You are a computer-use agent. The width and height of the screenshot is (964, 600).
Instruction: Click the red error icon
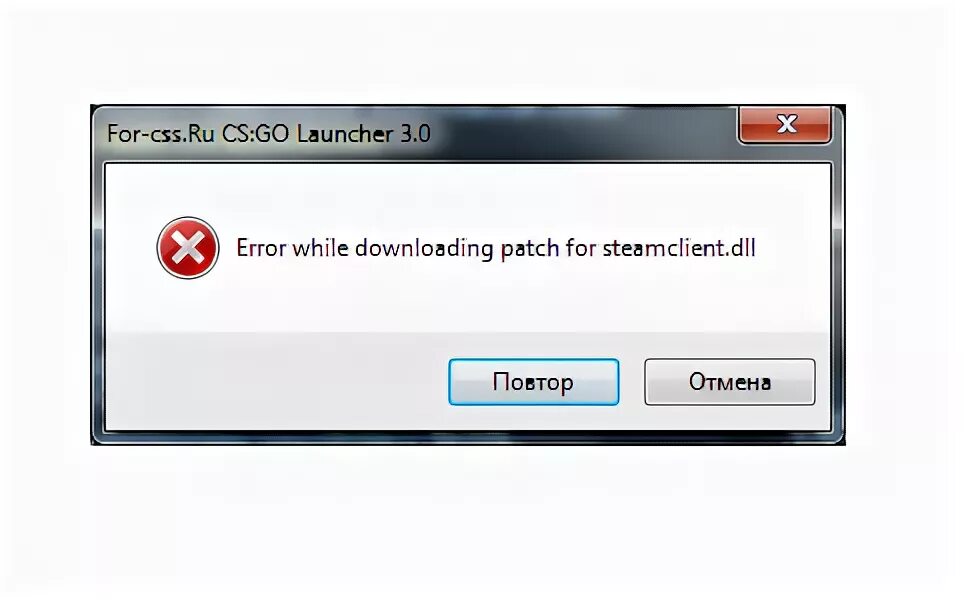188,248
